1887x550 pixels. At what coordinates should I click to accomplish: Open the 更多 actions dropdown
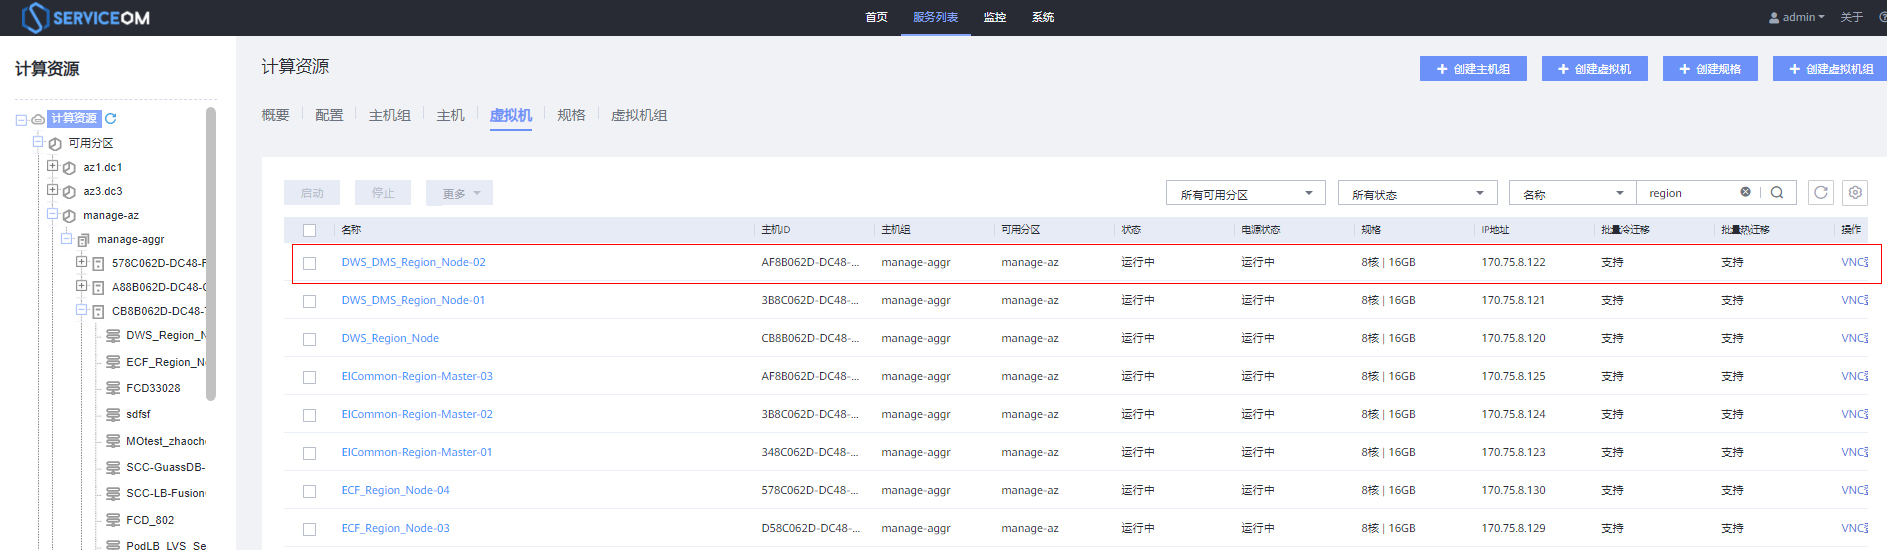click(459, 193)
